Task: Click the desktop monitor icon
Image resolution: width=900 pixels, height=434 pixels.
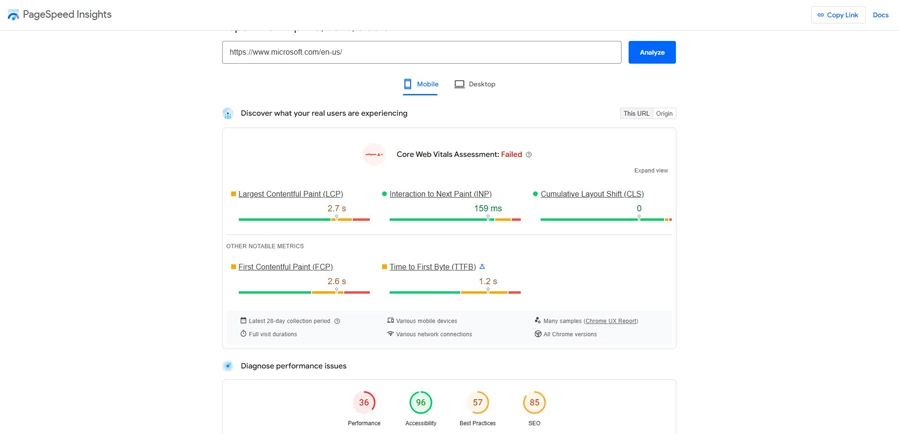Action: (x=459, y=84)
